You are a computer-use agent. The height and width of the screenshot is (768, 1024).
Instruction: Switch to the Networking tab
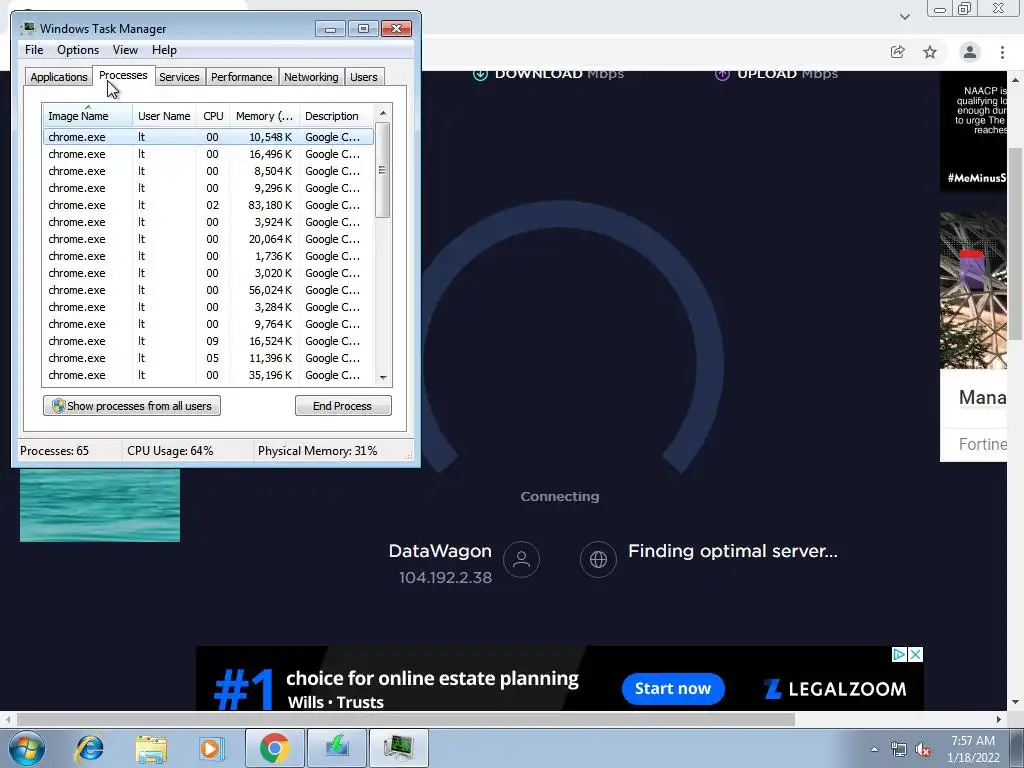coord(311,77)
